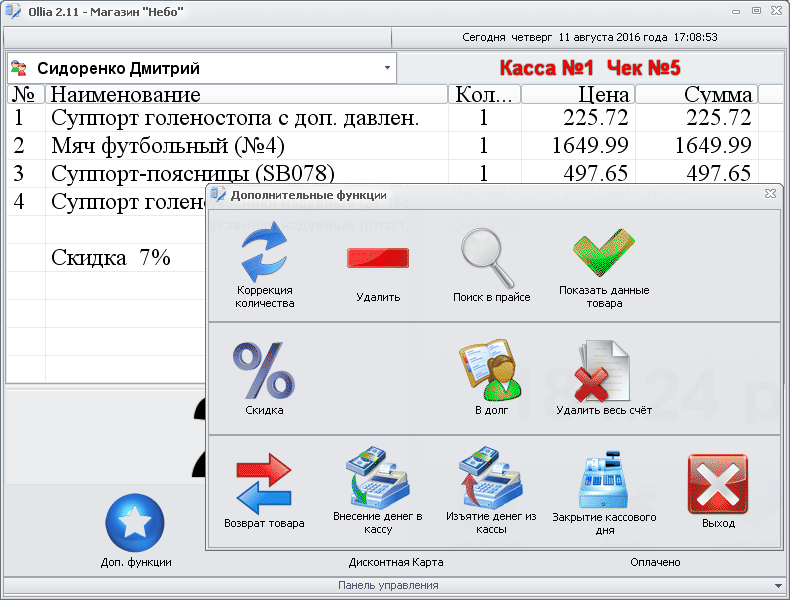Screen dimensions: 790x600
Task: Open Внесение денег в кассу
Action: coord(377,490)
